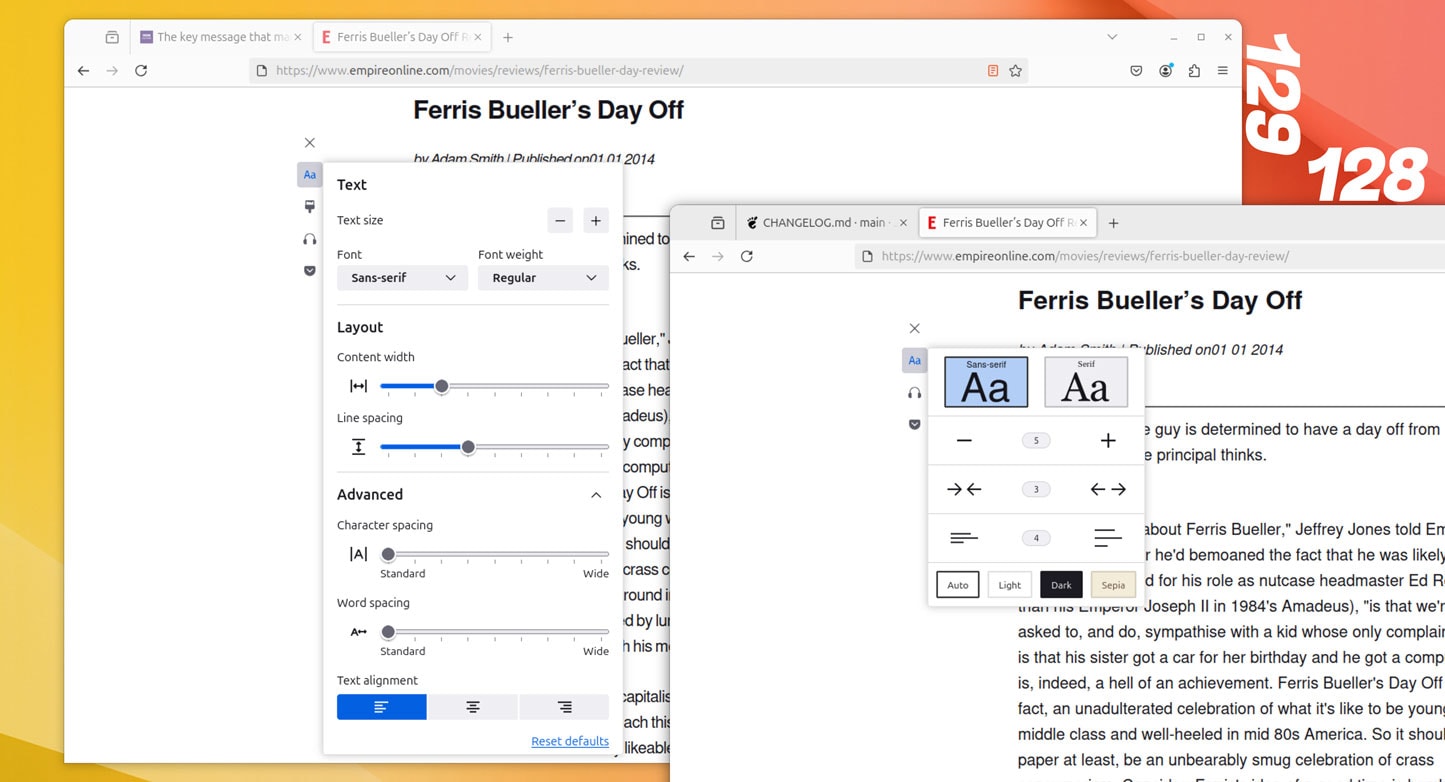The width and height of the screenshot is (1445, 782).
Task: Increase line height in right panel
Action: pyautogui.click(x=1108, y=538)
